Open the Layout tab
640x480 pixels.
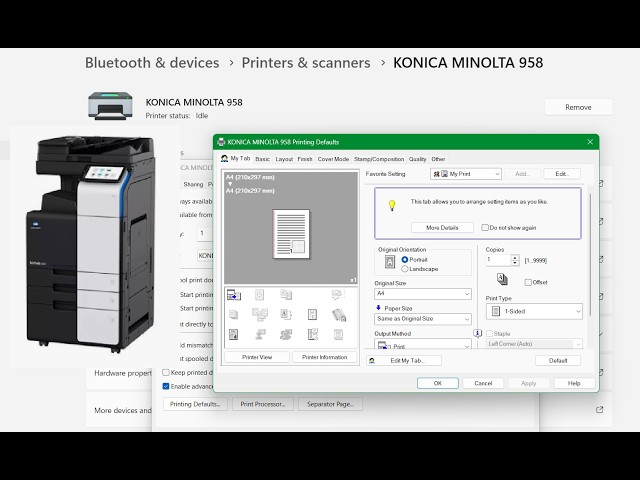284,159
